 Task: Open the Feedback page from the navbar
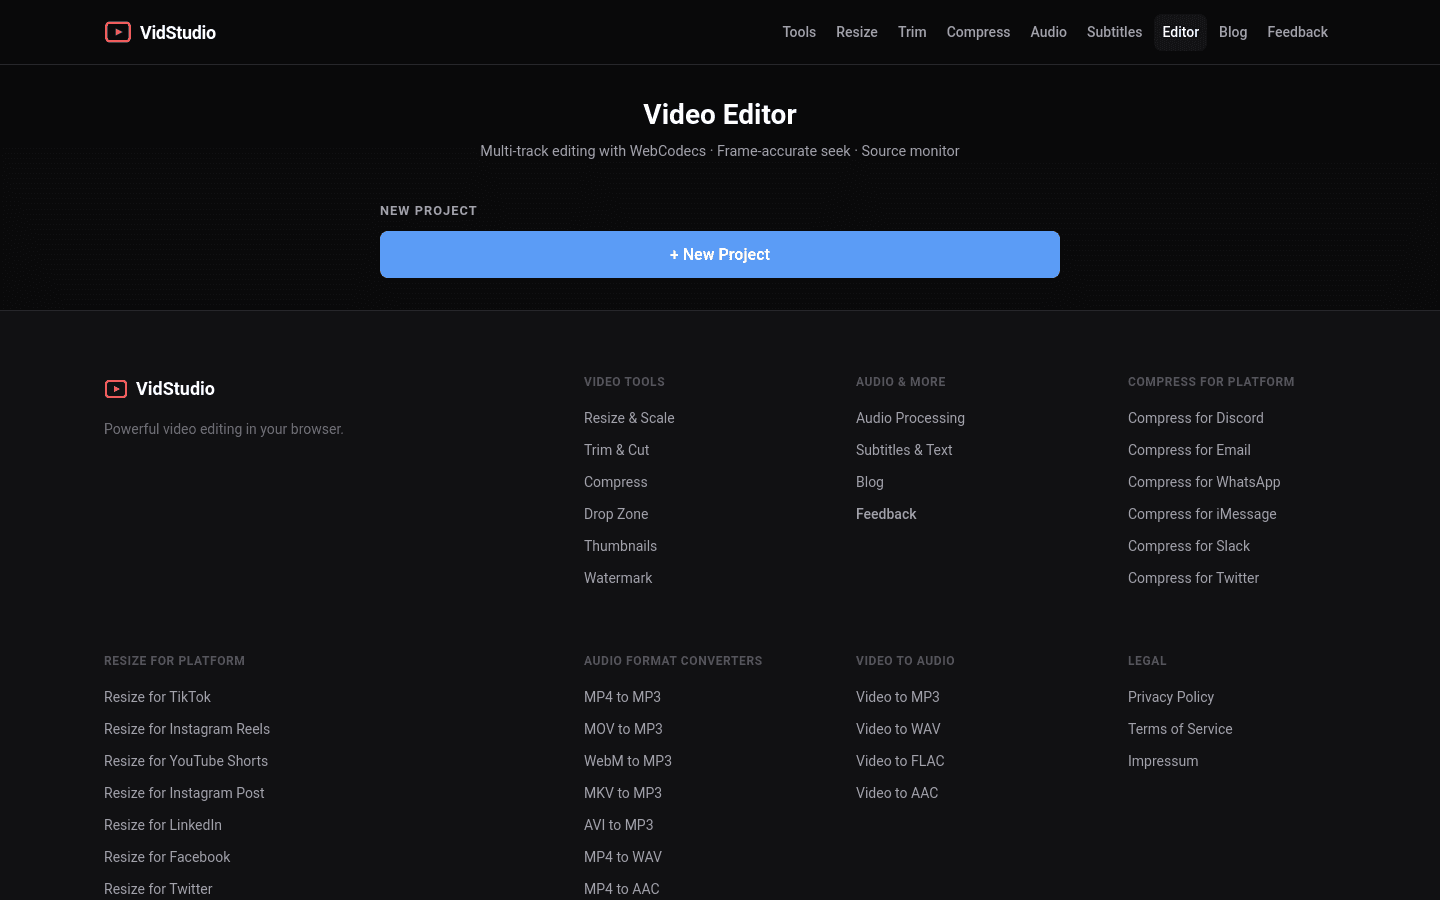[1297, 32]
